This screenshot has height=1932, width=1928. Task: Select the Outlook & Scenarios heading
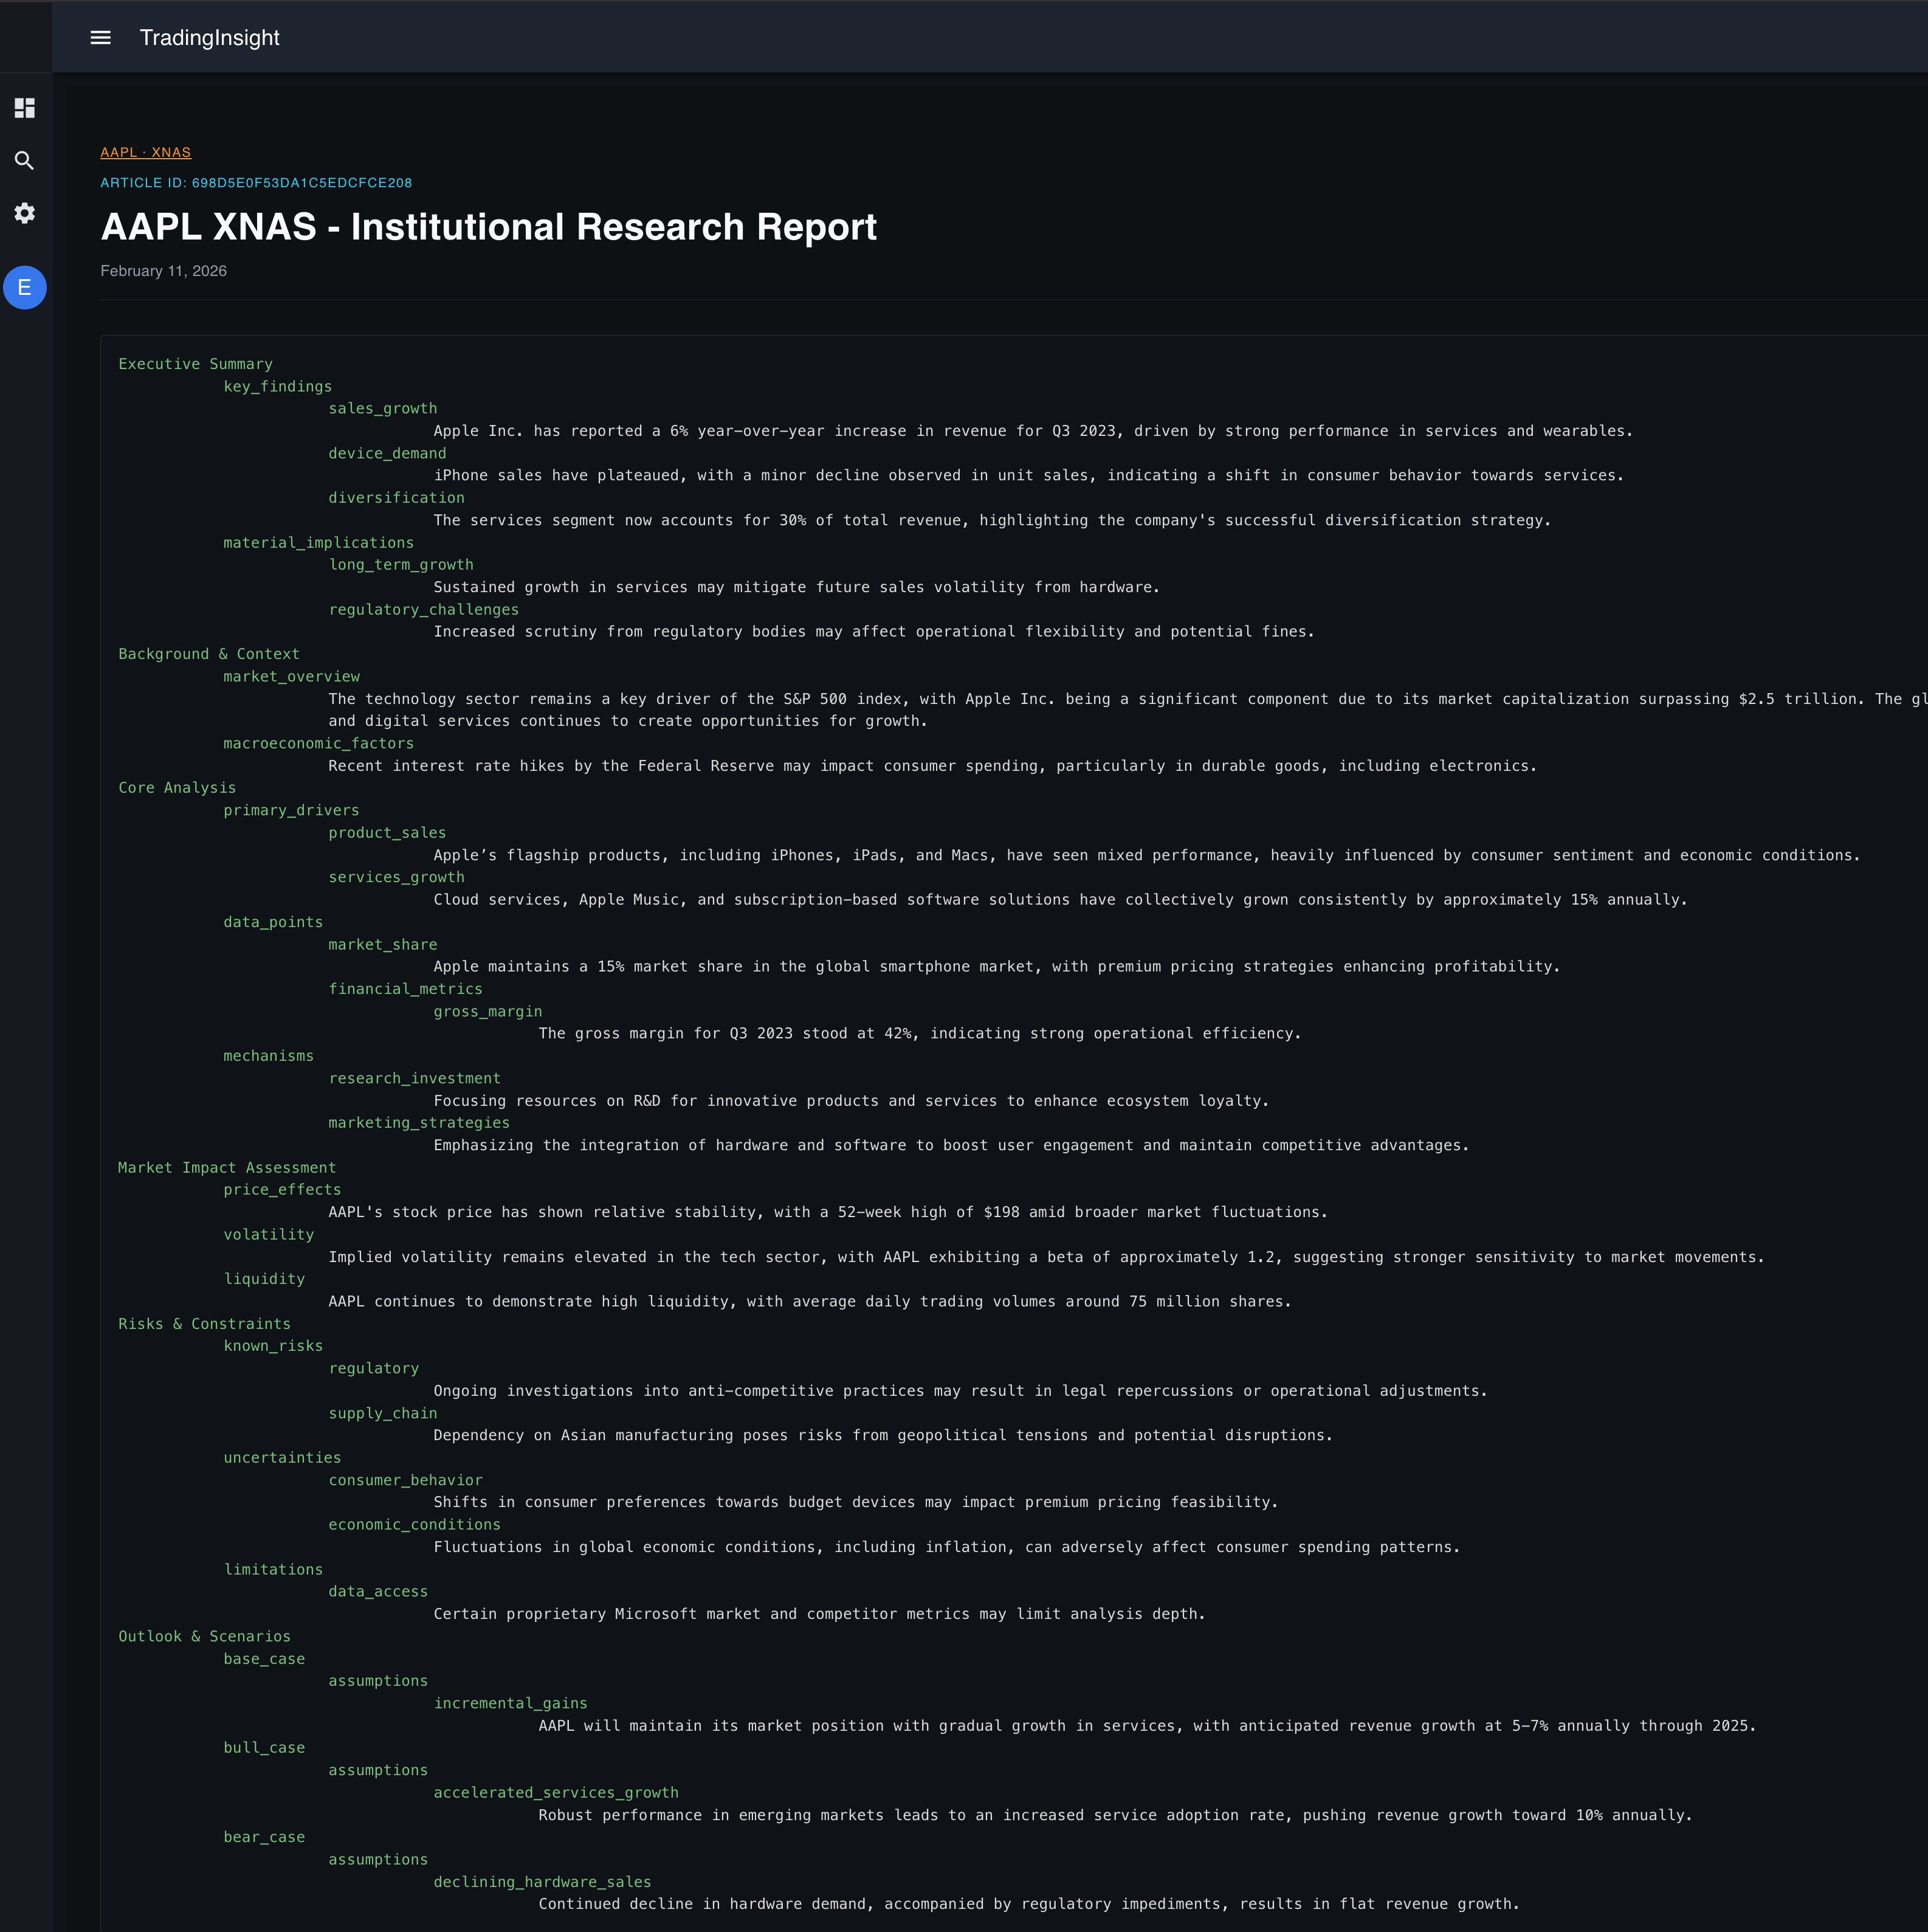coord(203,1636)
